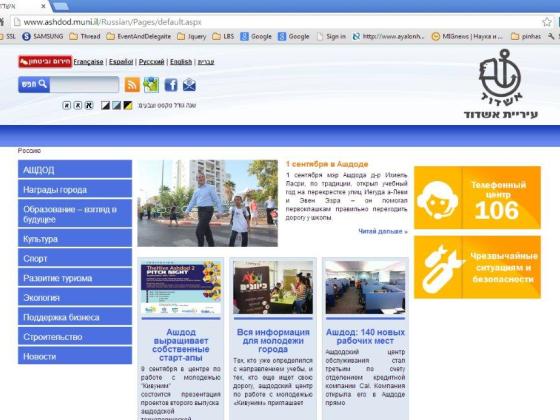The width and height of the screenshot is (560, 420).
Task: Open the Новости menu item
Action: [x=75, y=356]
